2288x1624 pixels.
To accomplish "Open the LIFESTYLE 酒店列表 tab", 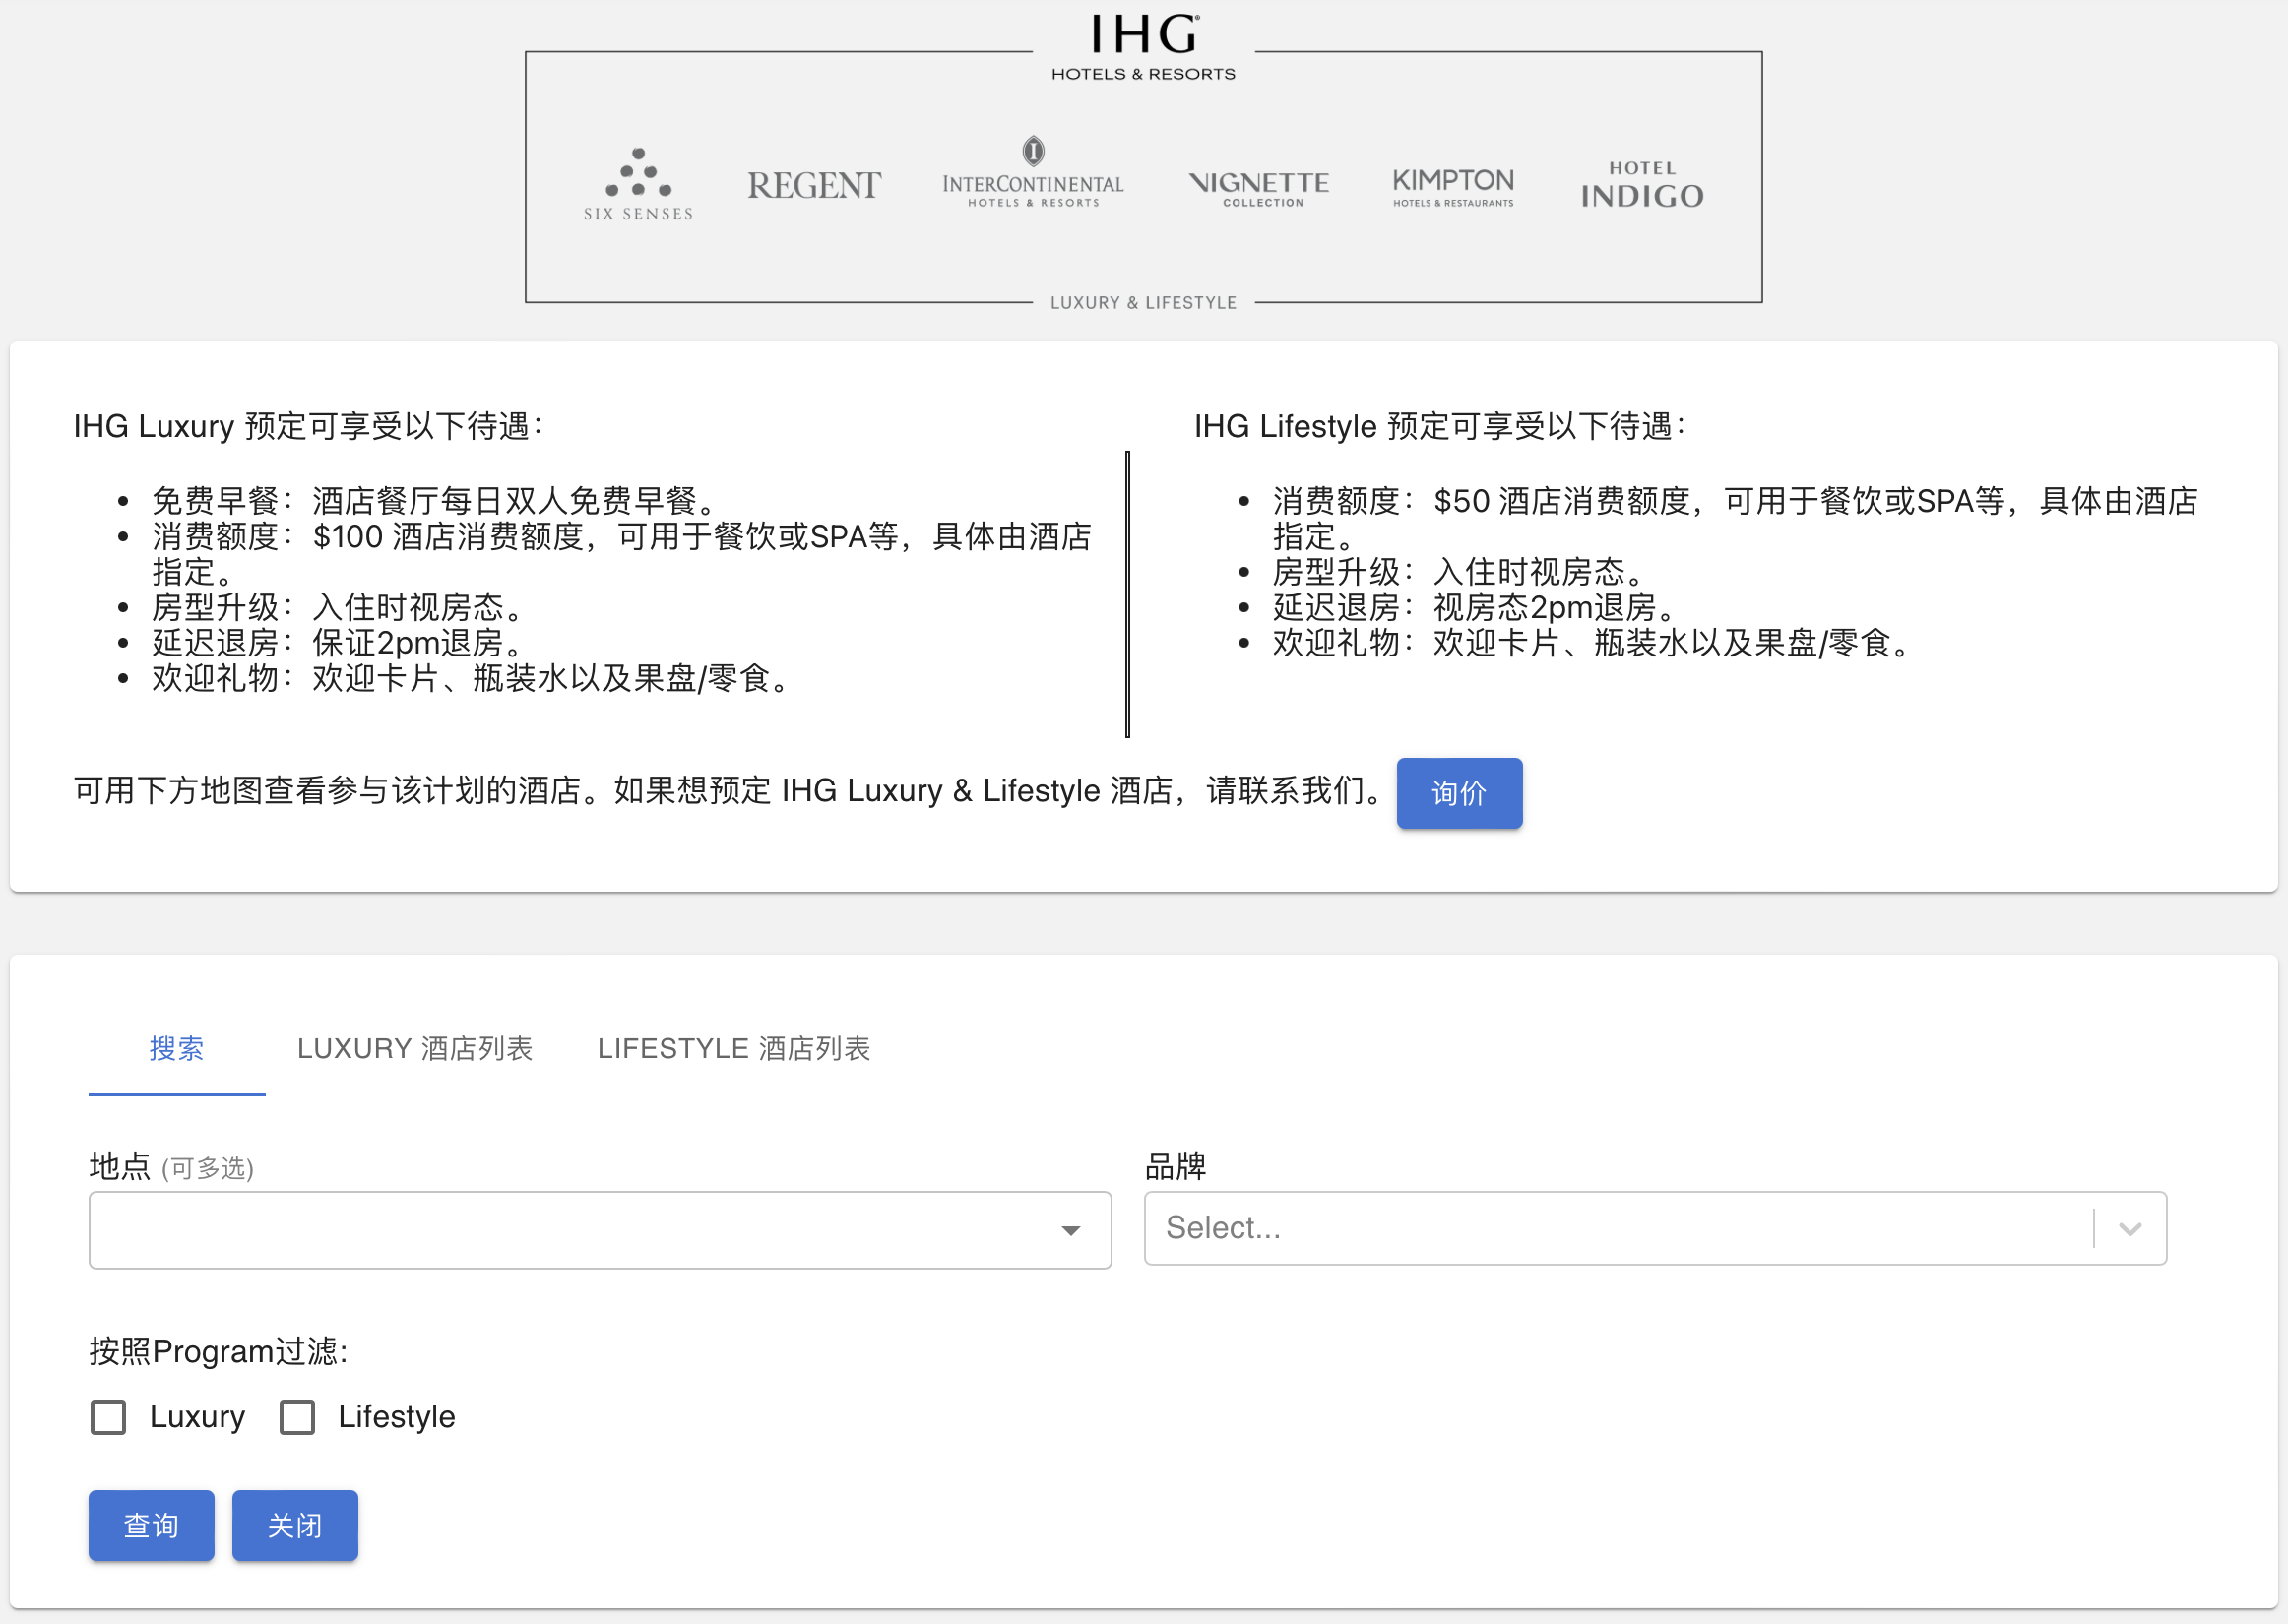I will (733, 1049).
